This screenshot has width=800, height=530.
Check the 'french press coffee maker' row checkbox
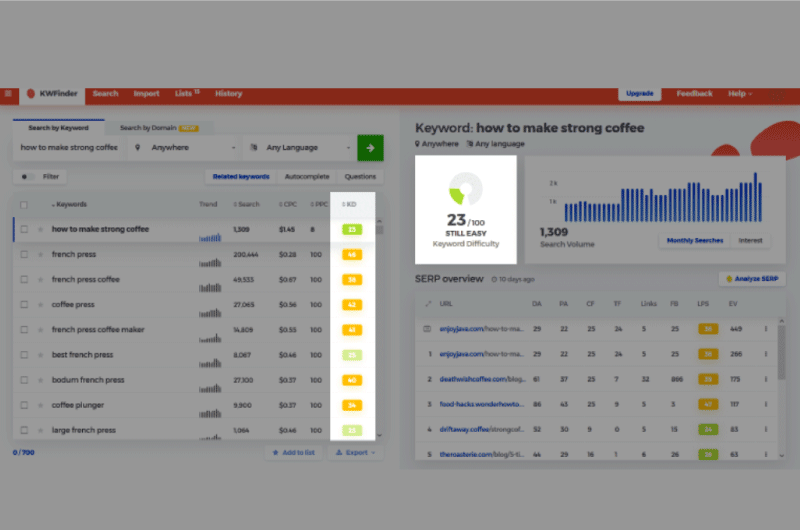(24, 330)
